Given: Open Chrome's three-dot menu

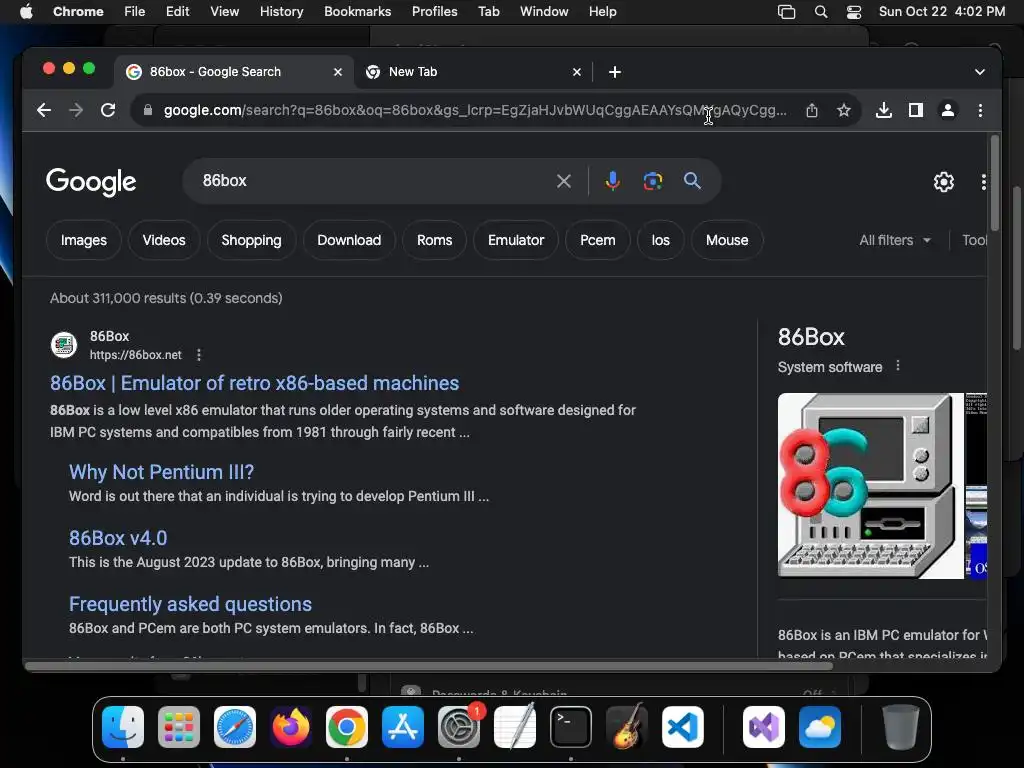Looking at the screenshot, I should [980, 110].
